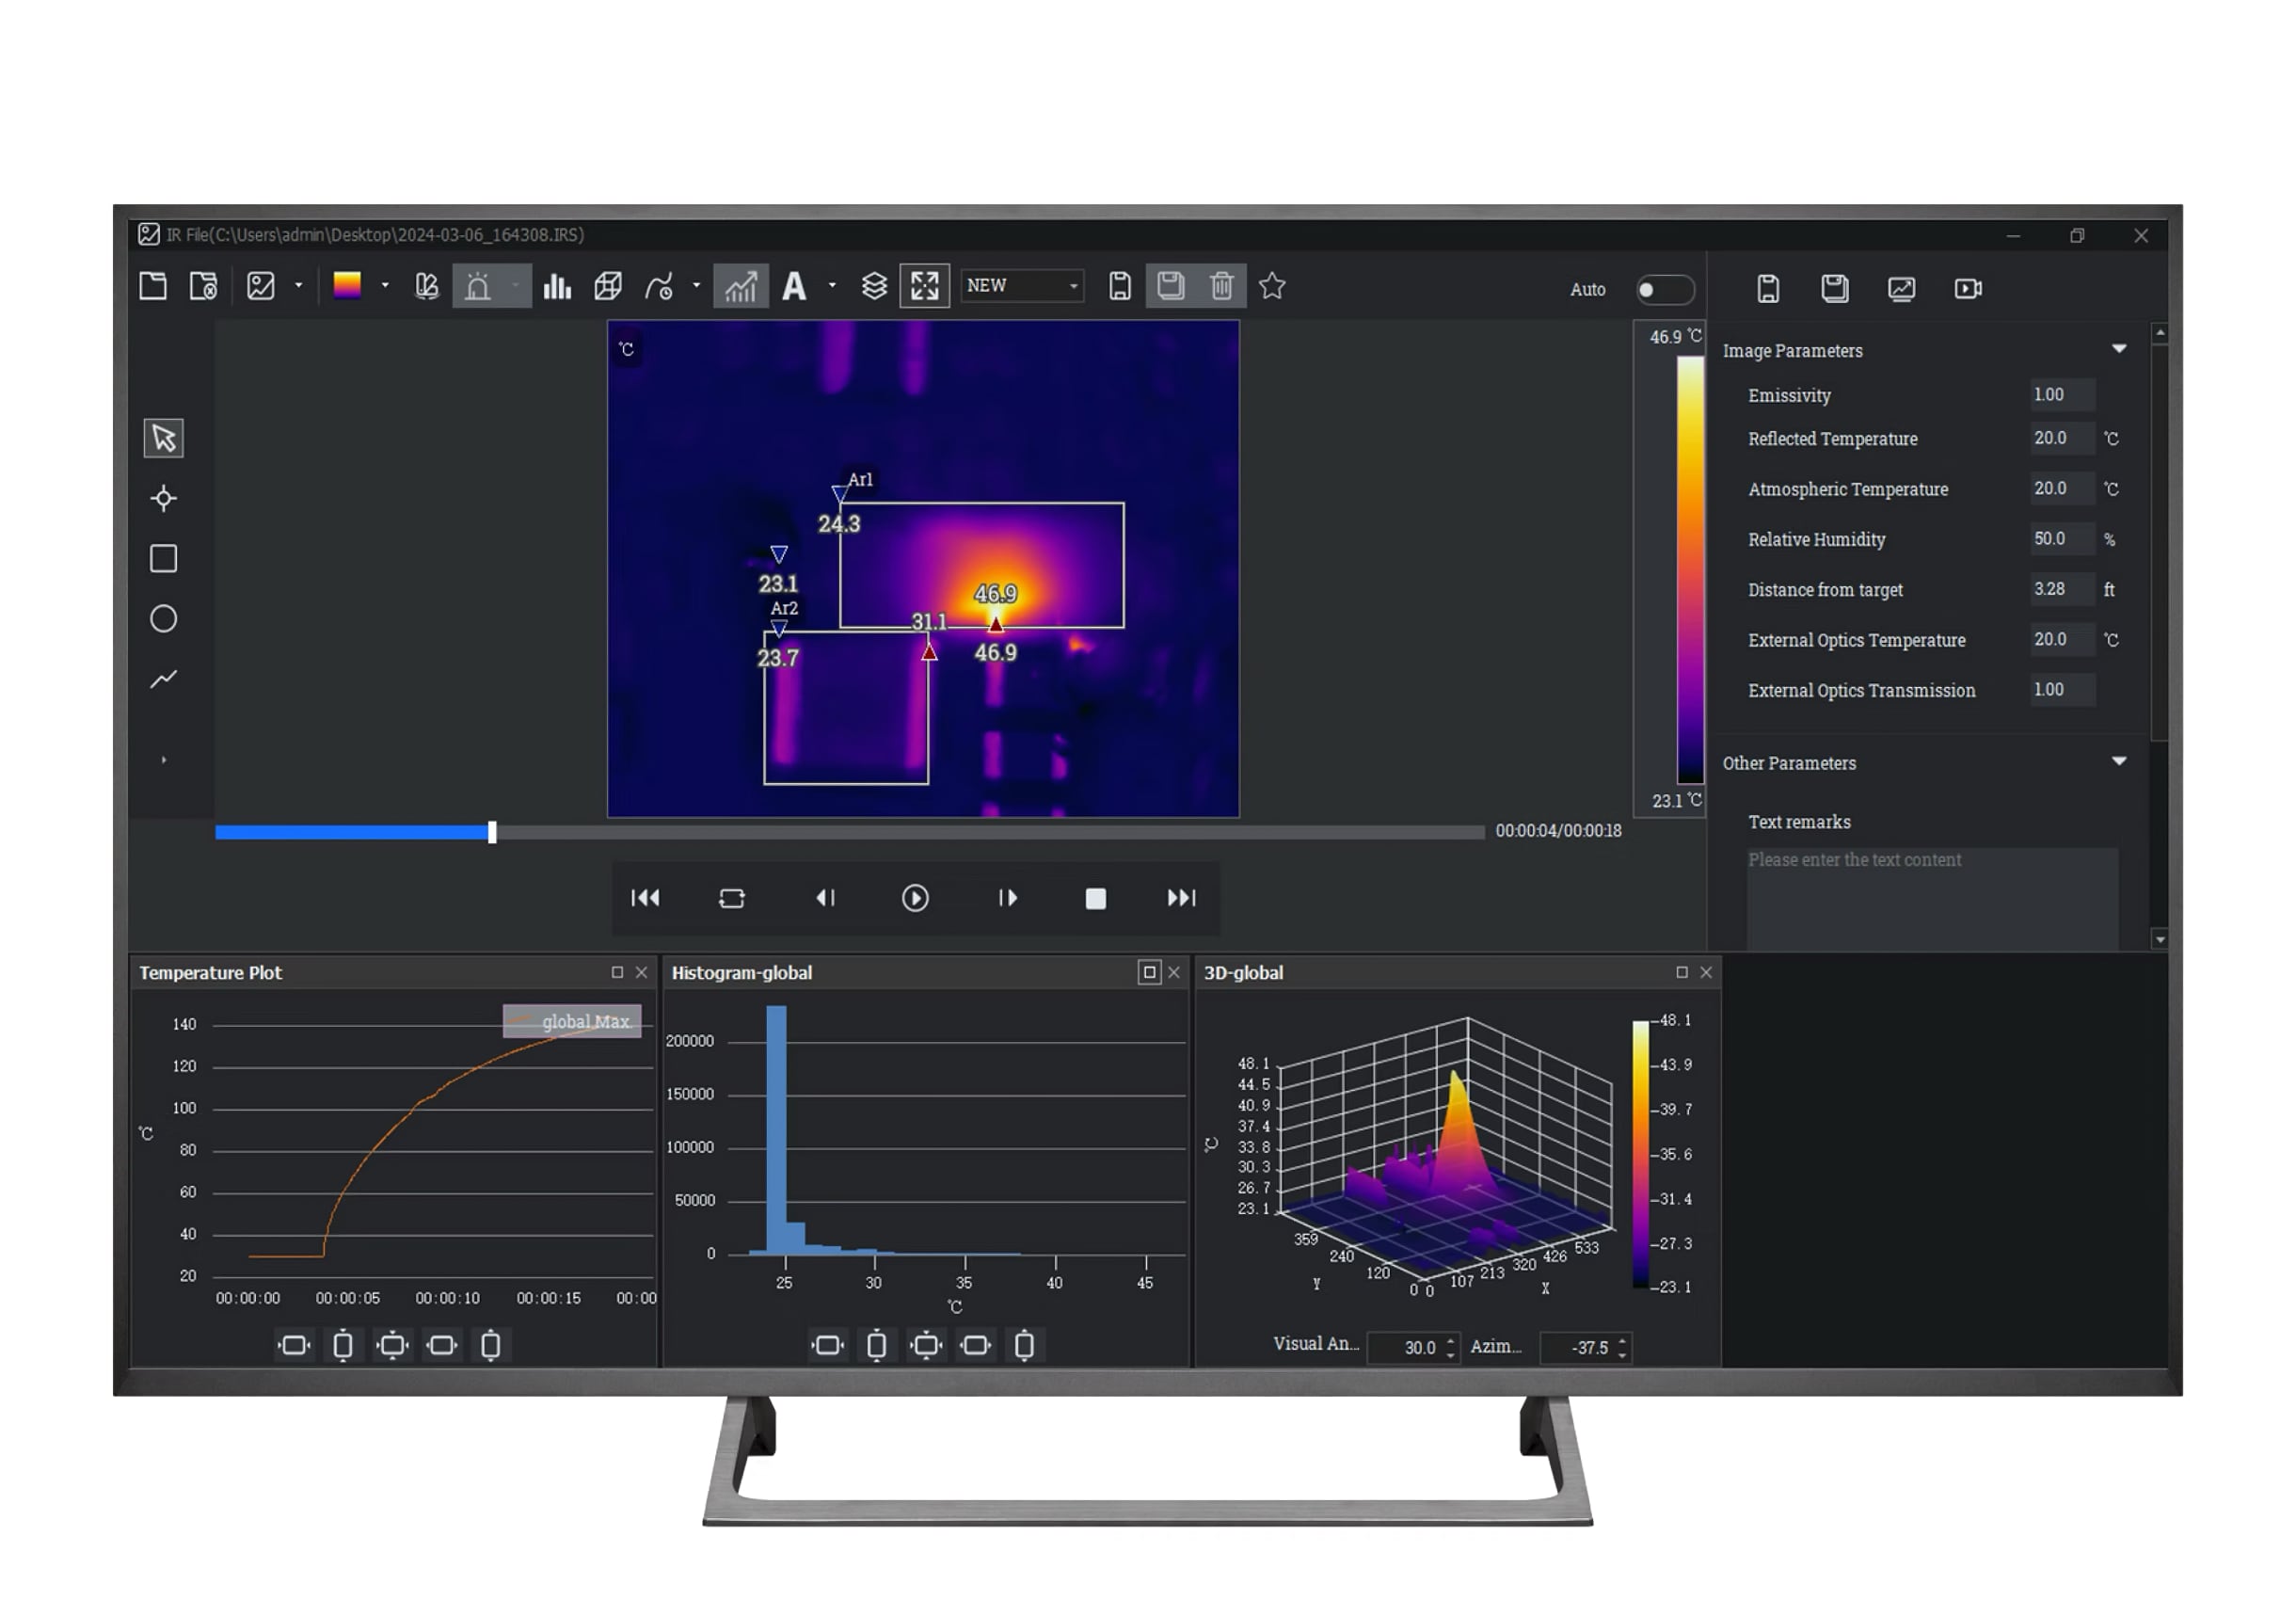Screen dimensions: 2296x1600
Task: Edit the Emissivity value field
Action: [2062, 395]
